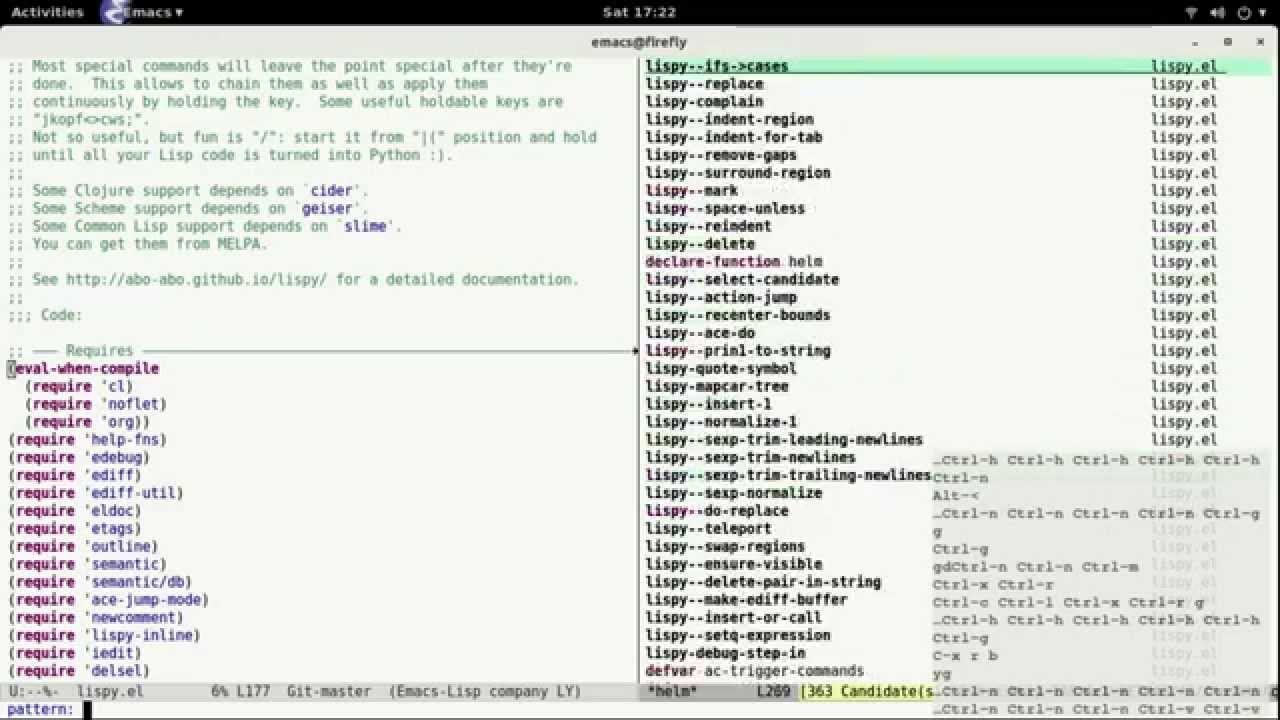Click (Emacs-Lisp company LY) mode indicator
Image resolution: width=1280 pixels, height=720 pixels.
point(484,692)
